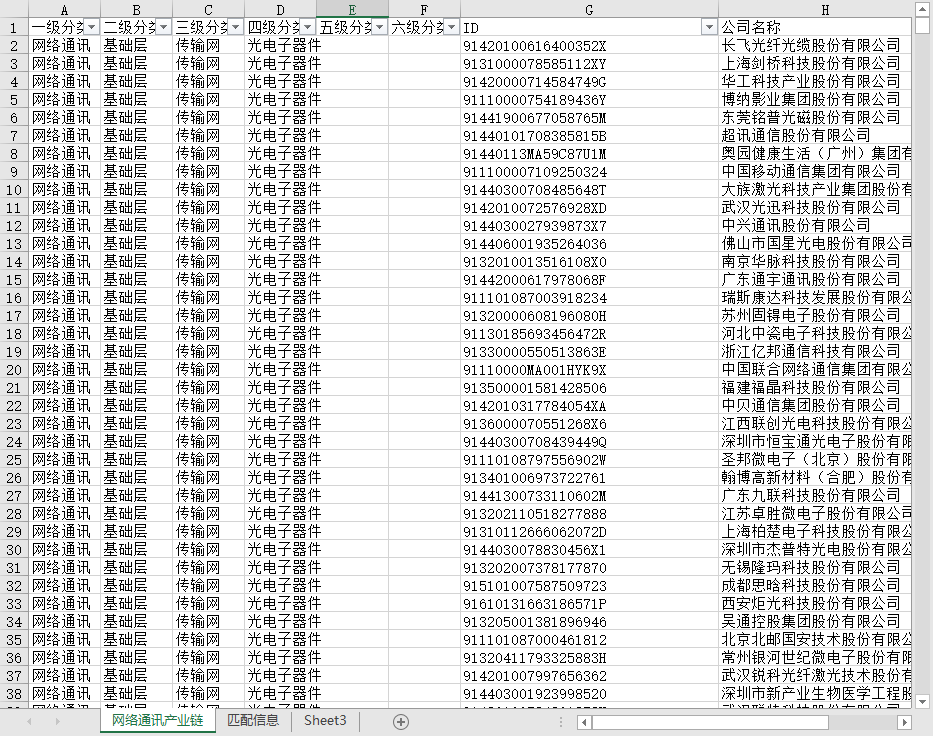Viewport: 933px width, 736px height.
Task: Select cell 南京华脉科技股份有限公司
Action: point(815,261)
